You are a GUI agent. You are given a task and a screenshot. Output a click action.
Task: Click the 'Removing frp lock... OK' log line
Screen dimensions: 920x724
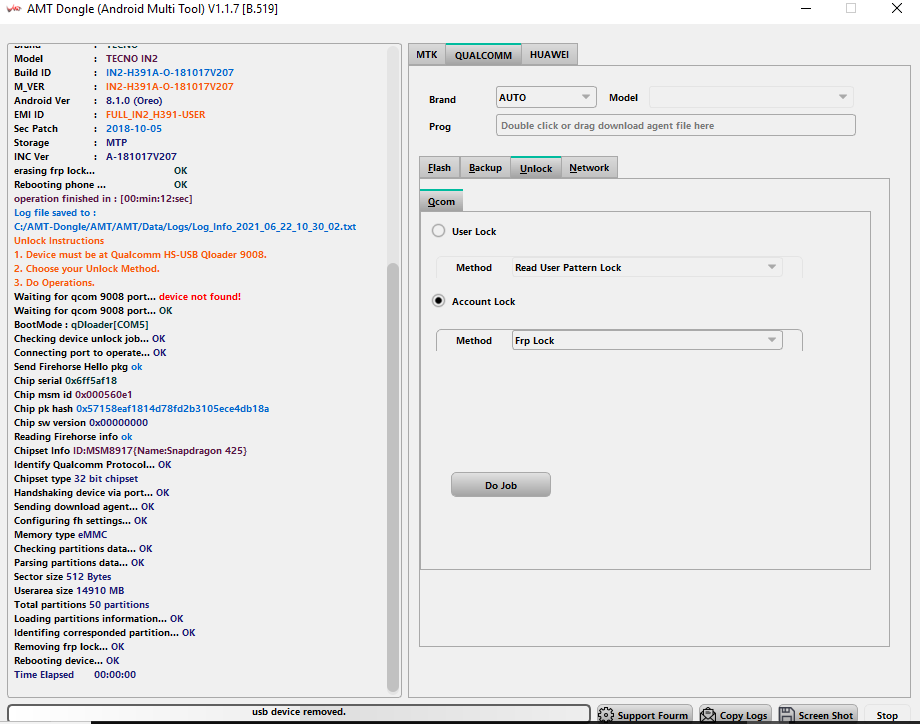[69, 647]
